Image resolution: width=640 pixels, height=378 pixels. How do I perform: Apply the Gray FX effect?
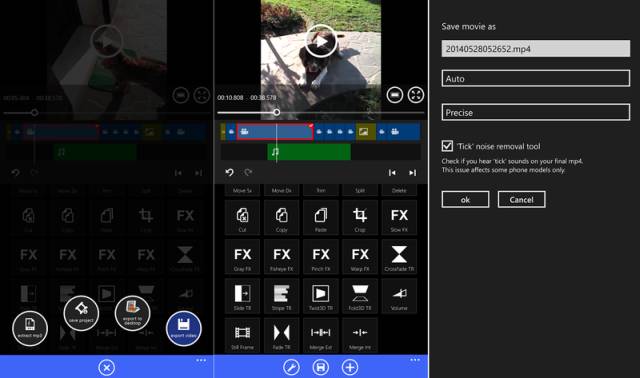pos(242,256)
